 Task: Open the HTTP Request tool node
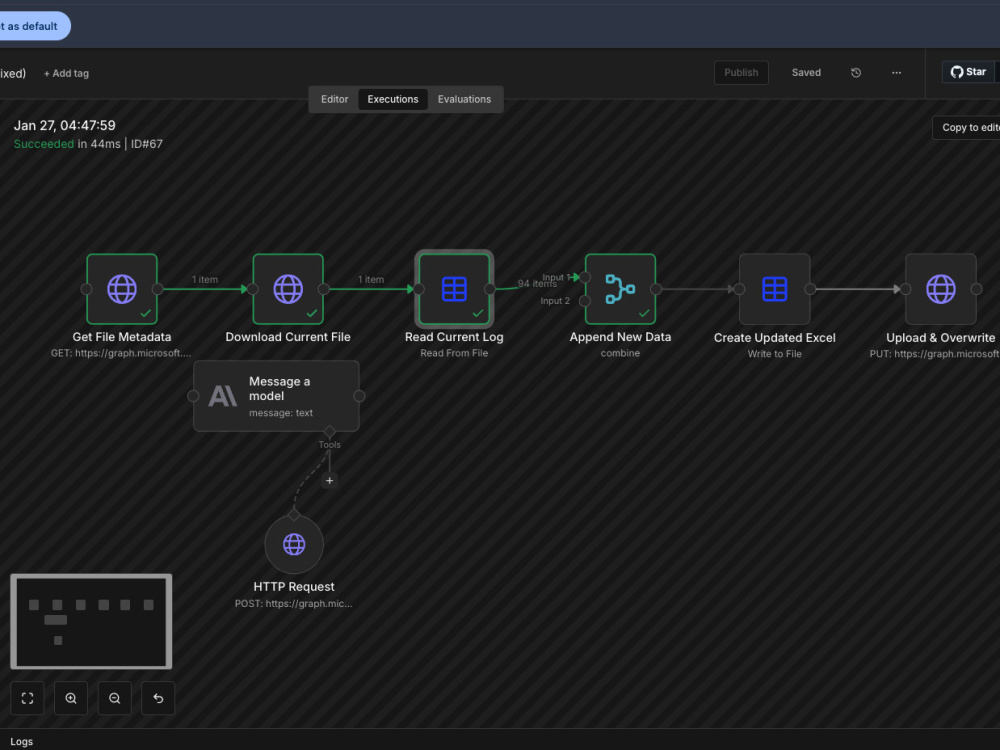(294, 545)
